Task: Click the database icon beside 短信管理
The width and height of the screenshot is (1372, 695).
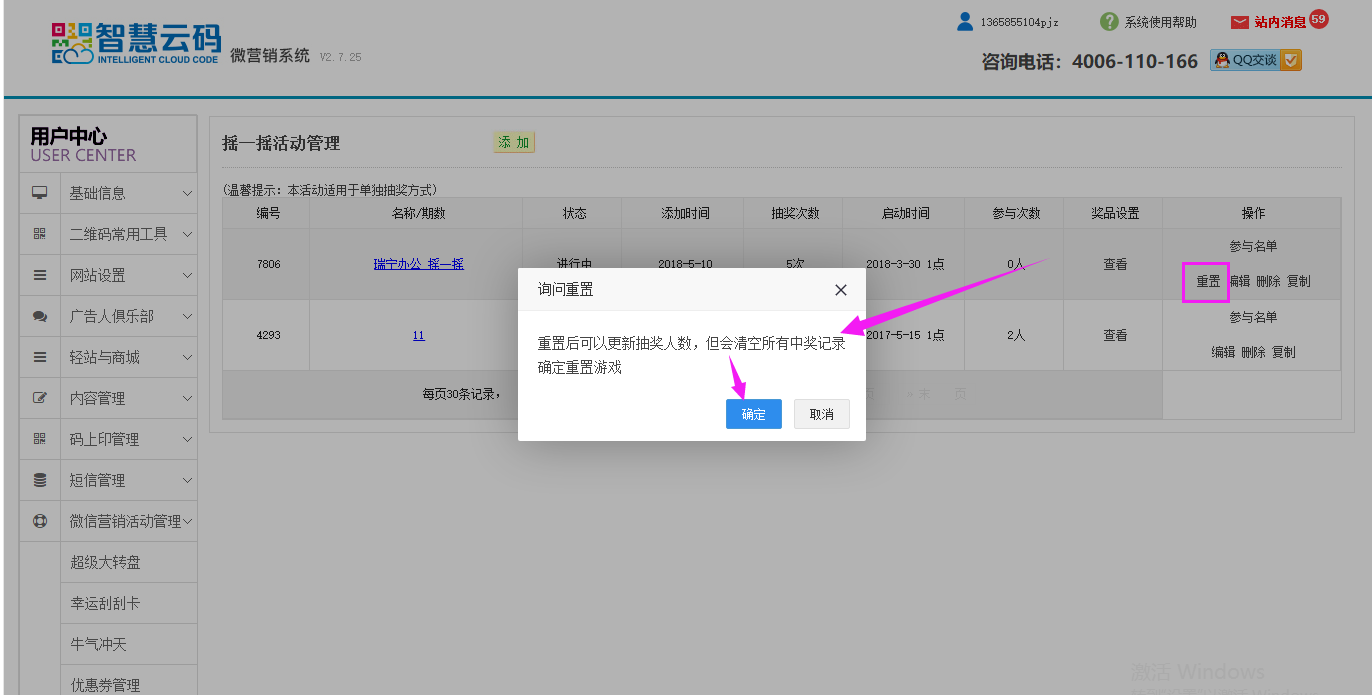Action: coord(40,480)
